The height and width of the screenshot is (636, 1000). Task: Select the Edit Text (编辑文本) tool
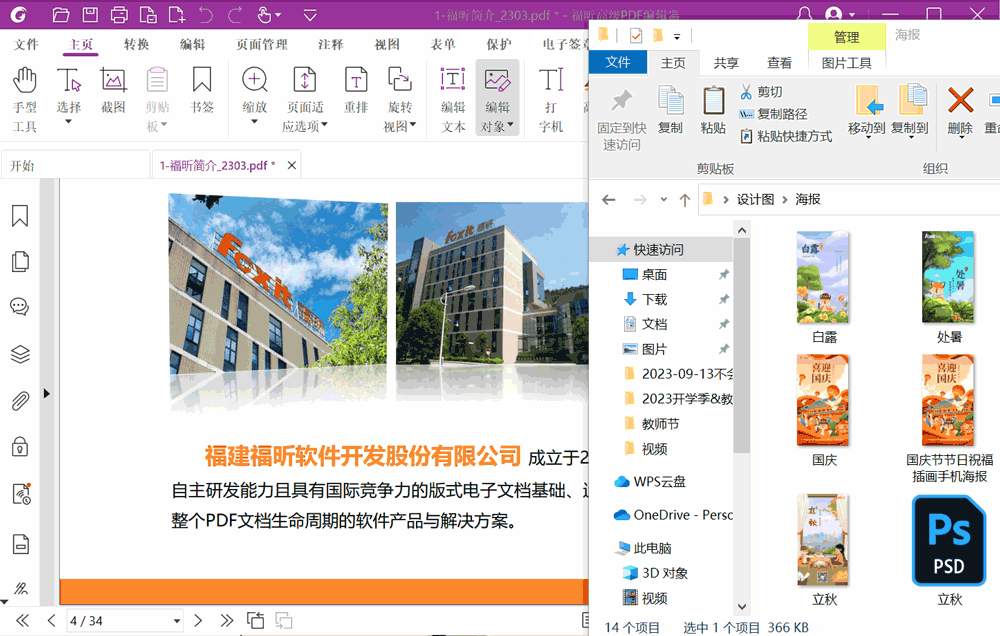pos(453,99)
